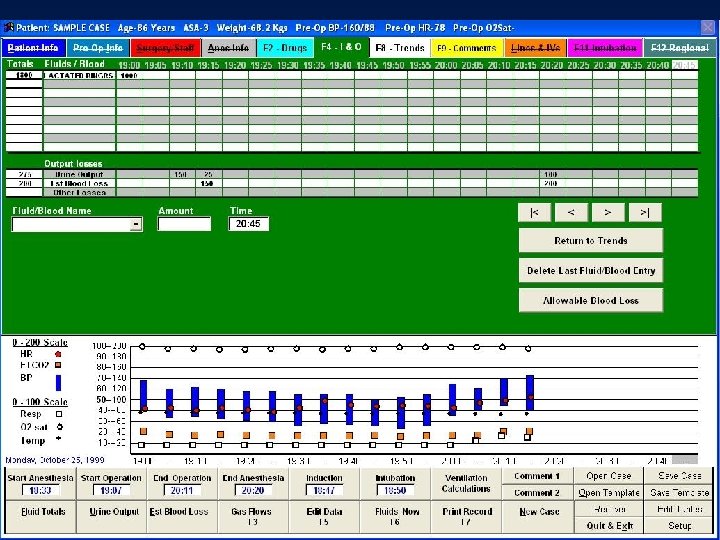Click the 20:00 time column header

coord(447,65)
